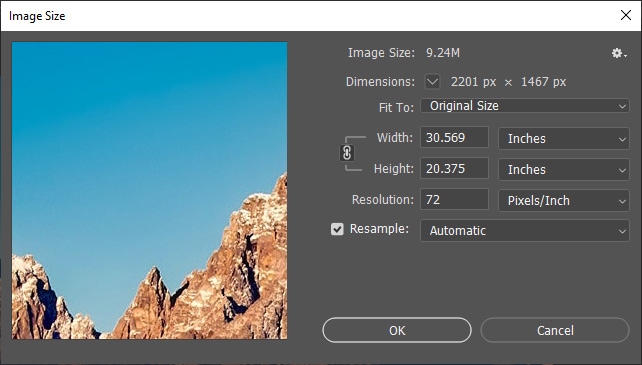Click the Height value field
642x365 pixels.
click(x=454, y=168)
